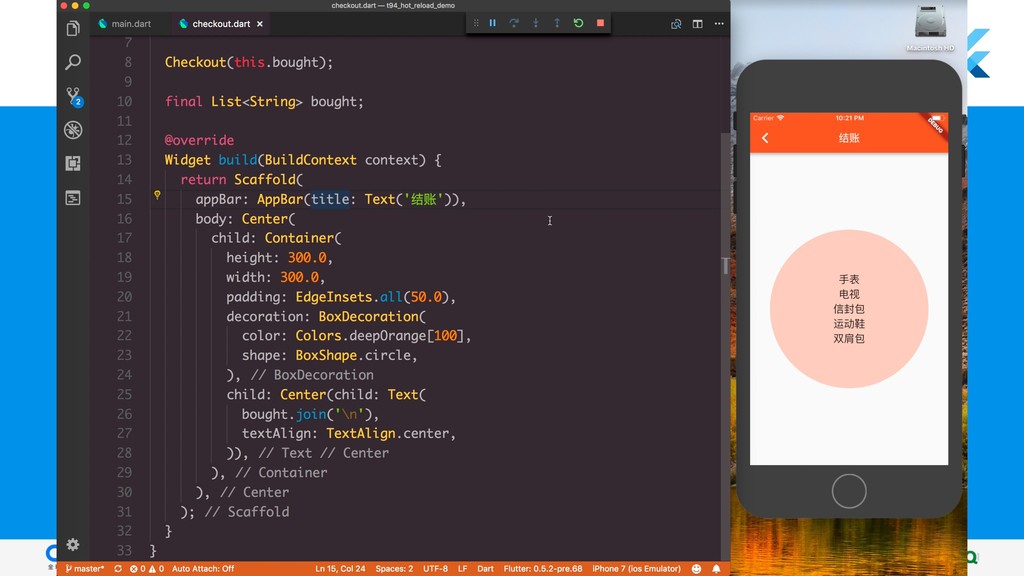Image resolution: width=1024 pixels, height=576 pixels.
Task: Open the Debug view in the activity bar
Action: pyautogui.click(x=73, y=130)
